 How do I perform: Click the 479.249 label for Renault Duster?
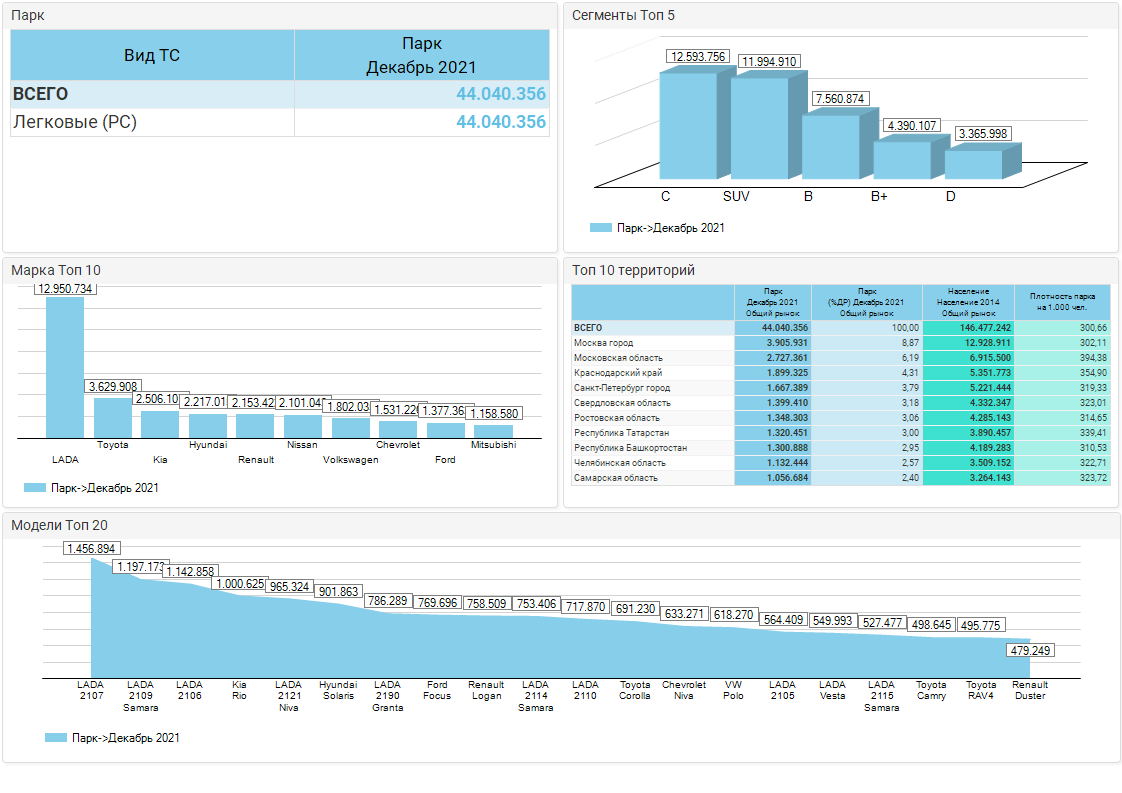(x=1029, y=651)
